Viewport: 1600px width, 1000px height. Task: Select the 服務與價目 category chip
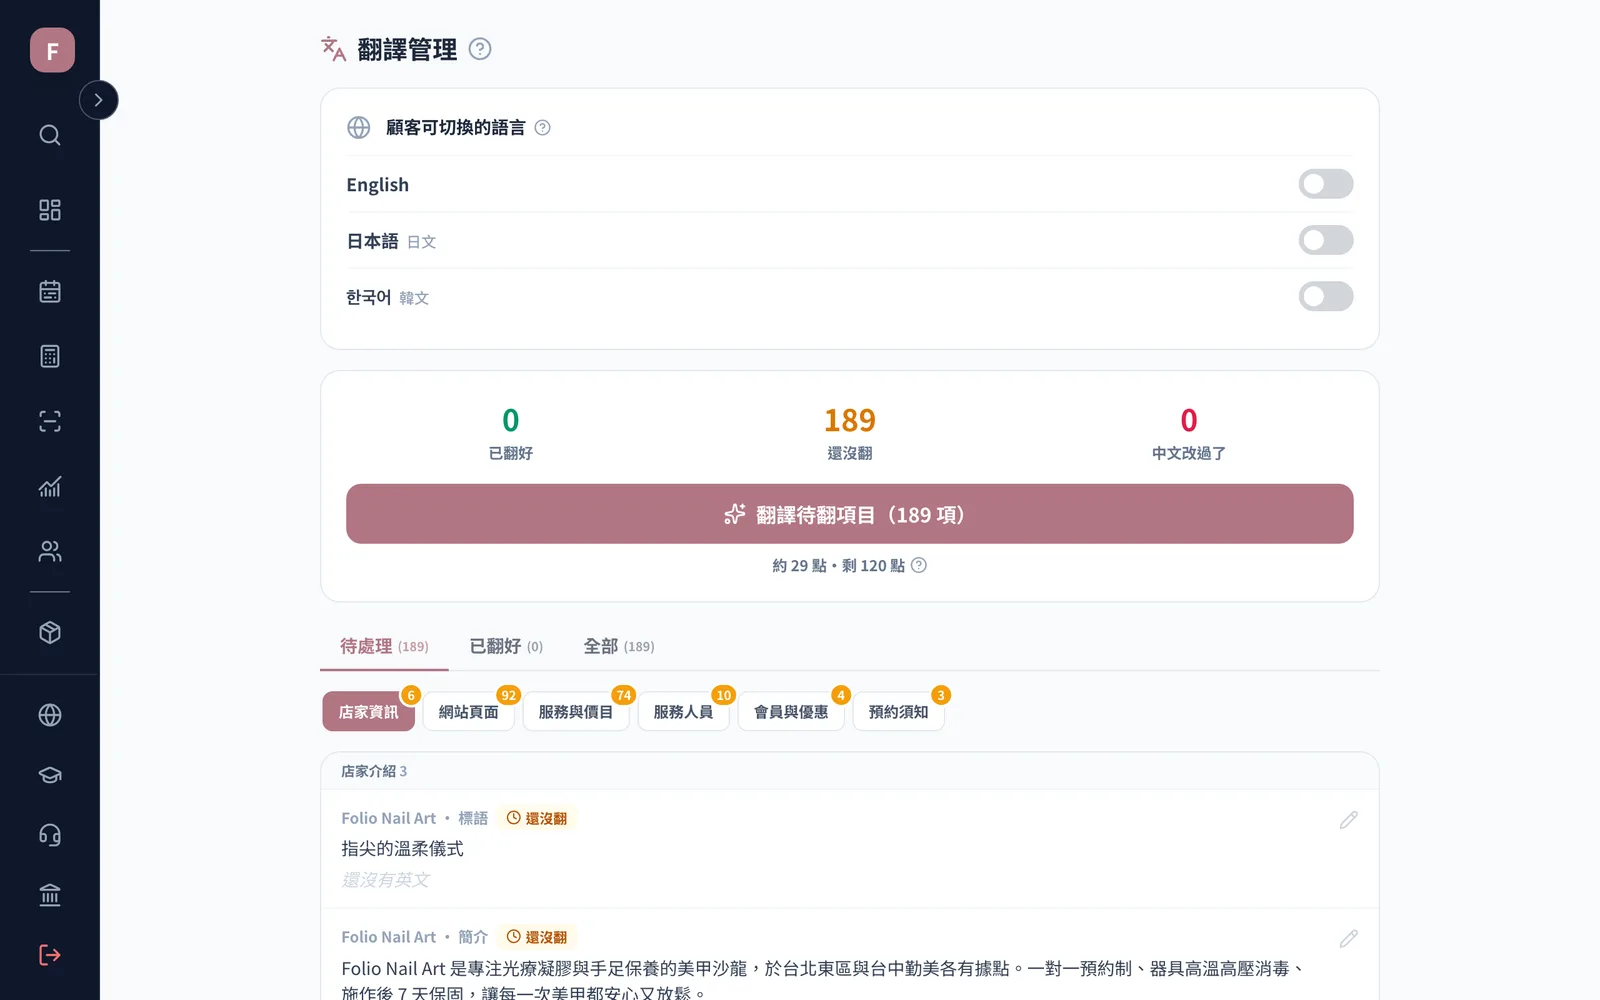click(576, 712)
